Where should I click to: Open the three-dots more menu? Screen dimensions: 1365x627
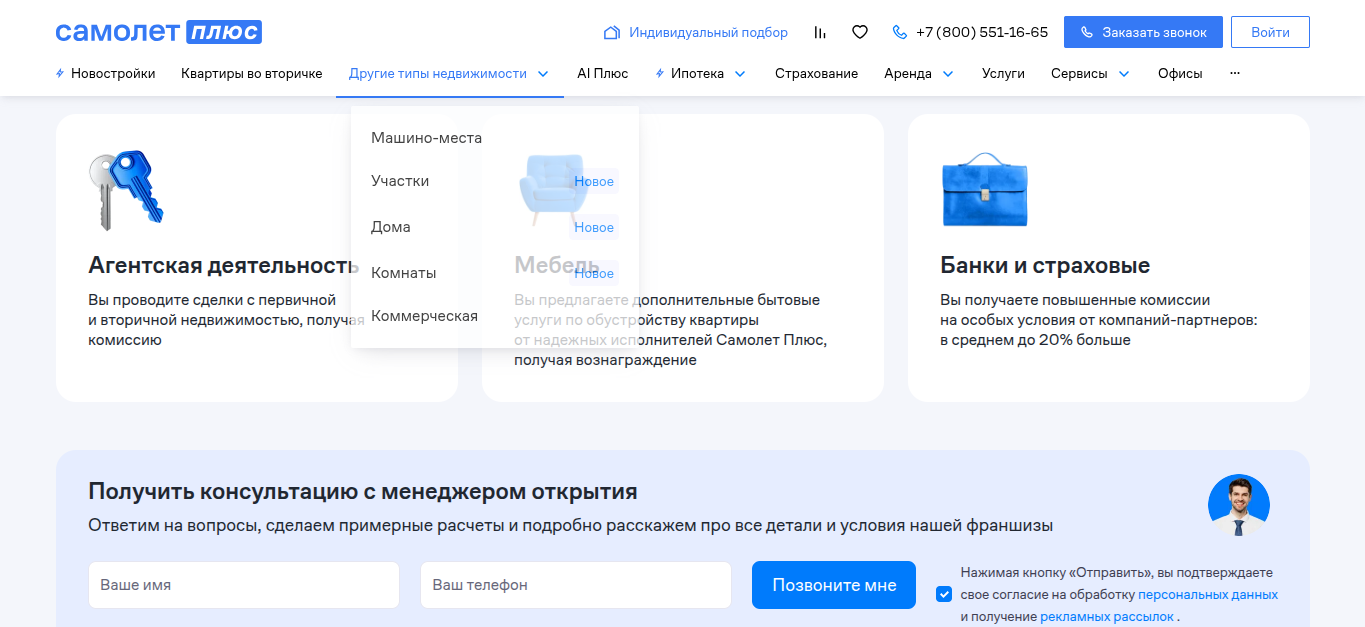(1235, 73)
